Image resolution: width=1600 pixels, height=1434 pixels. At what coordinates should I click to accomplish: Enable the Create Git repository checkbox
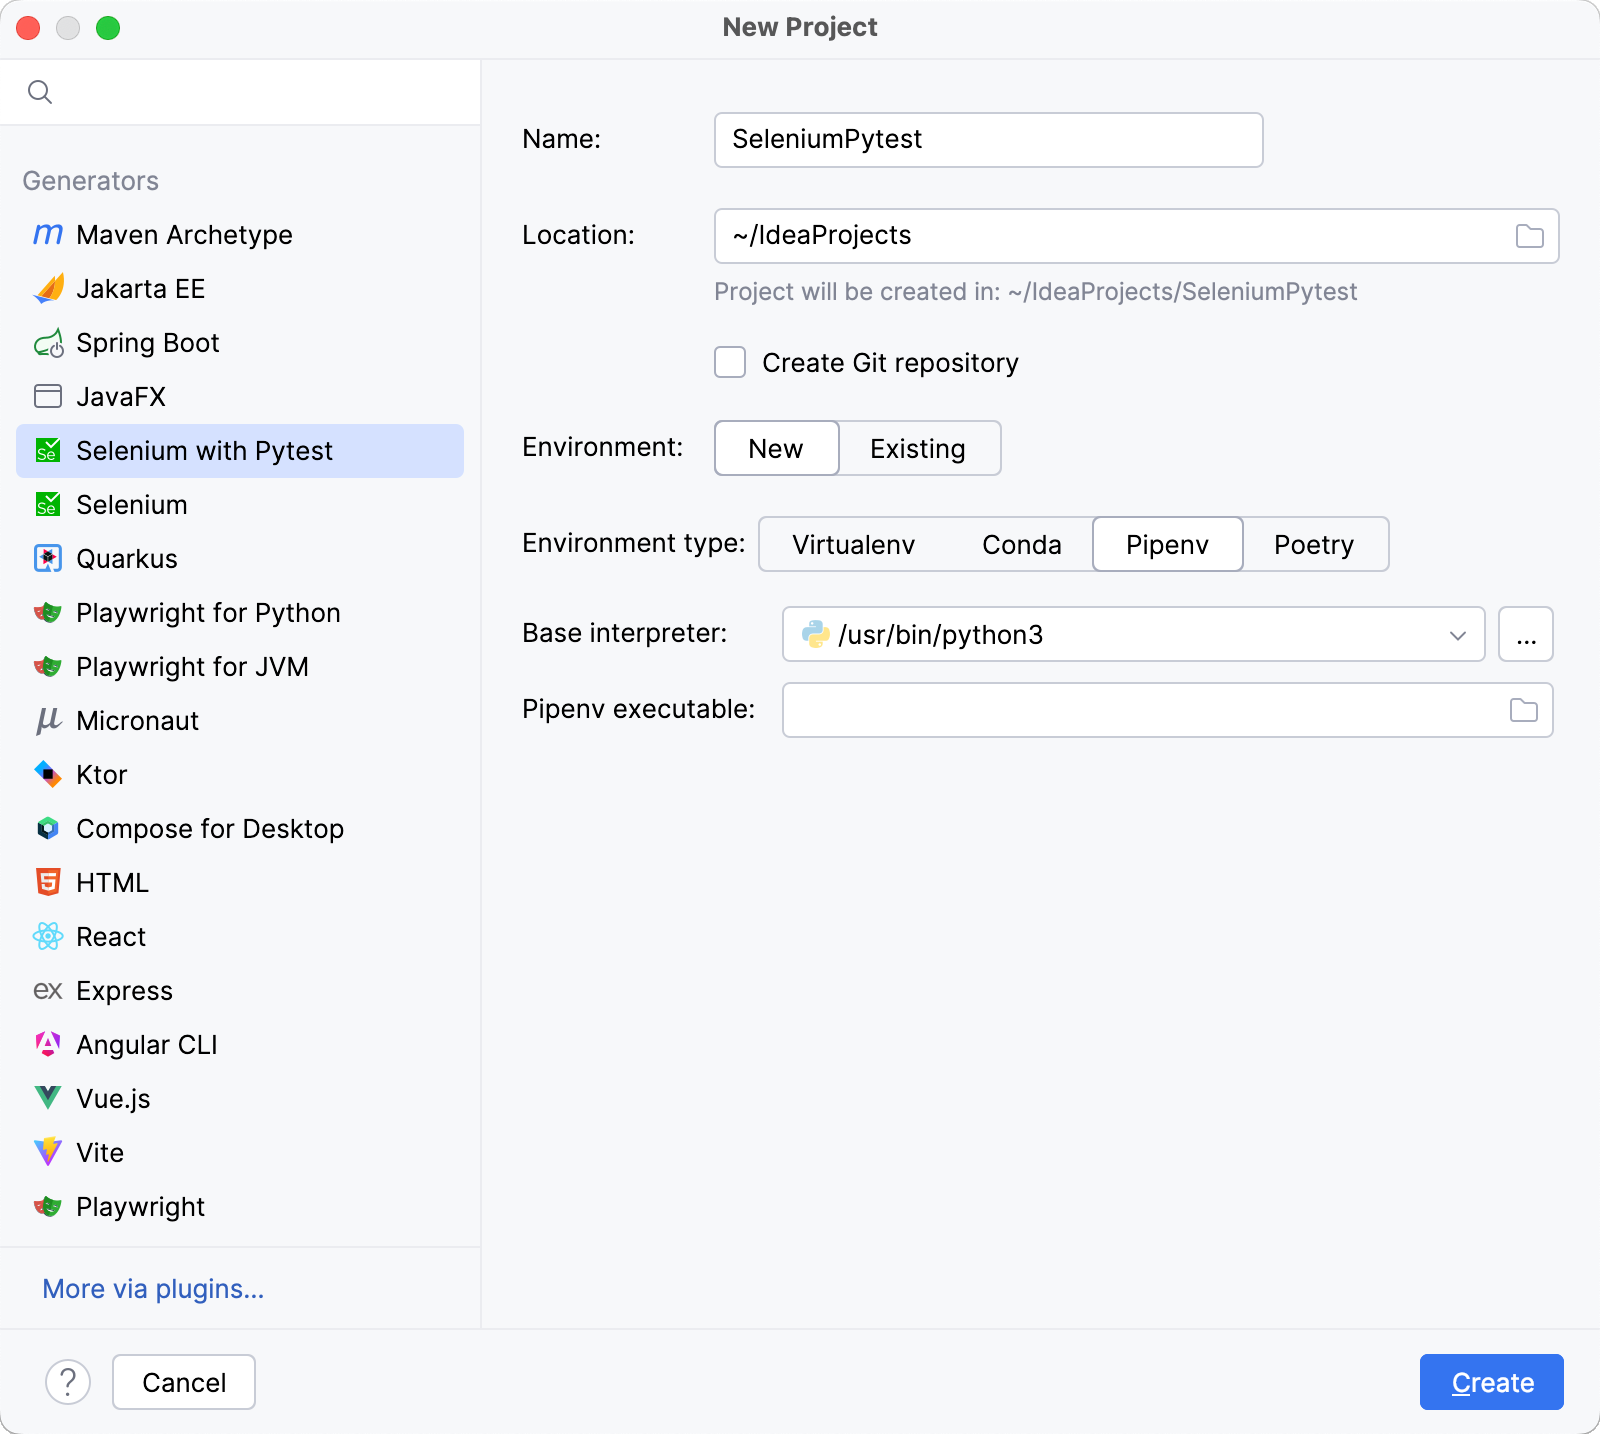[x=729, y=363]
